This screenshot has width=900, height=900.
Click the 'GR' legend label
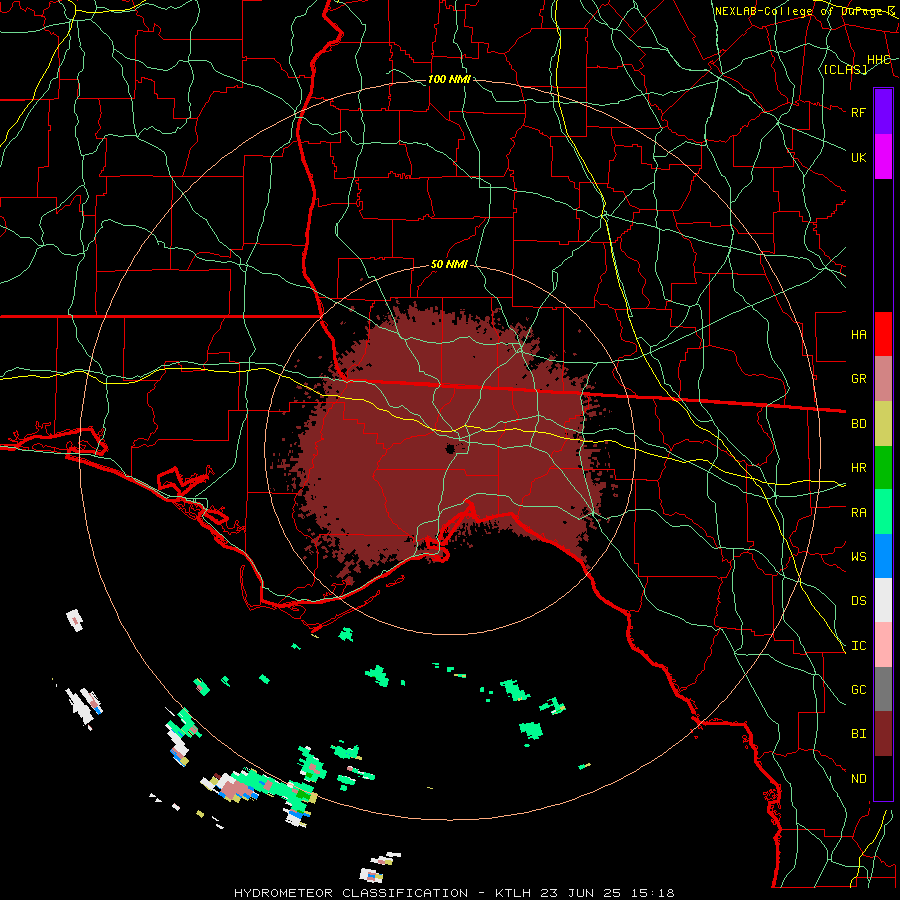click(858, 379)
